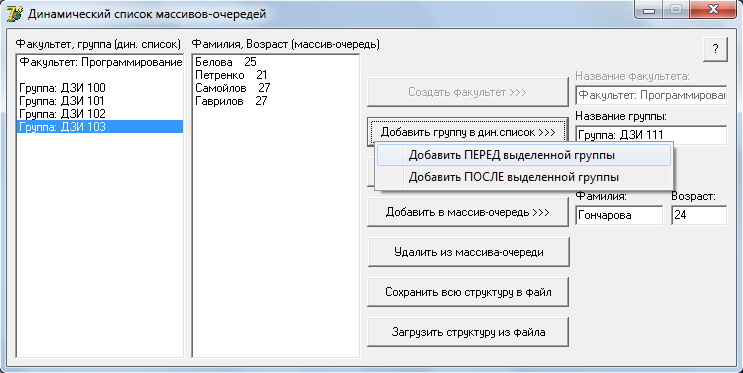Click Загрузить структуру из файла button
The width and height of the screenshot is (743, 373).
(468, 332)
